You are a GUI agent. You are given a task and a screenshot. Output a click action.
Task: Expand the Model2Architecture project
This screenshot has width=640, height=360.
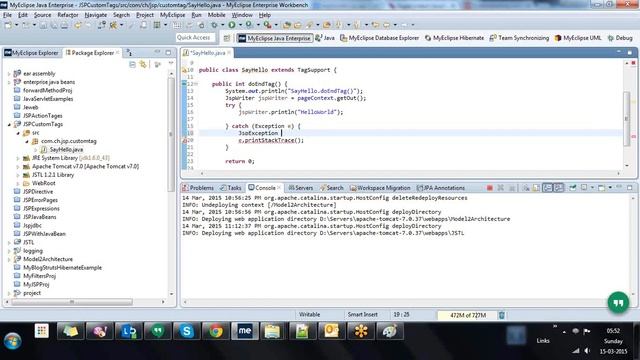click(x=9, y=259)
